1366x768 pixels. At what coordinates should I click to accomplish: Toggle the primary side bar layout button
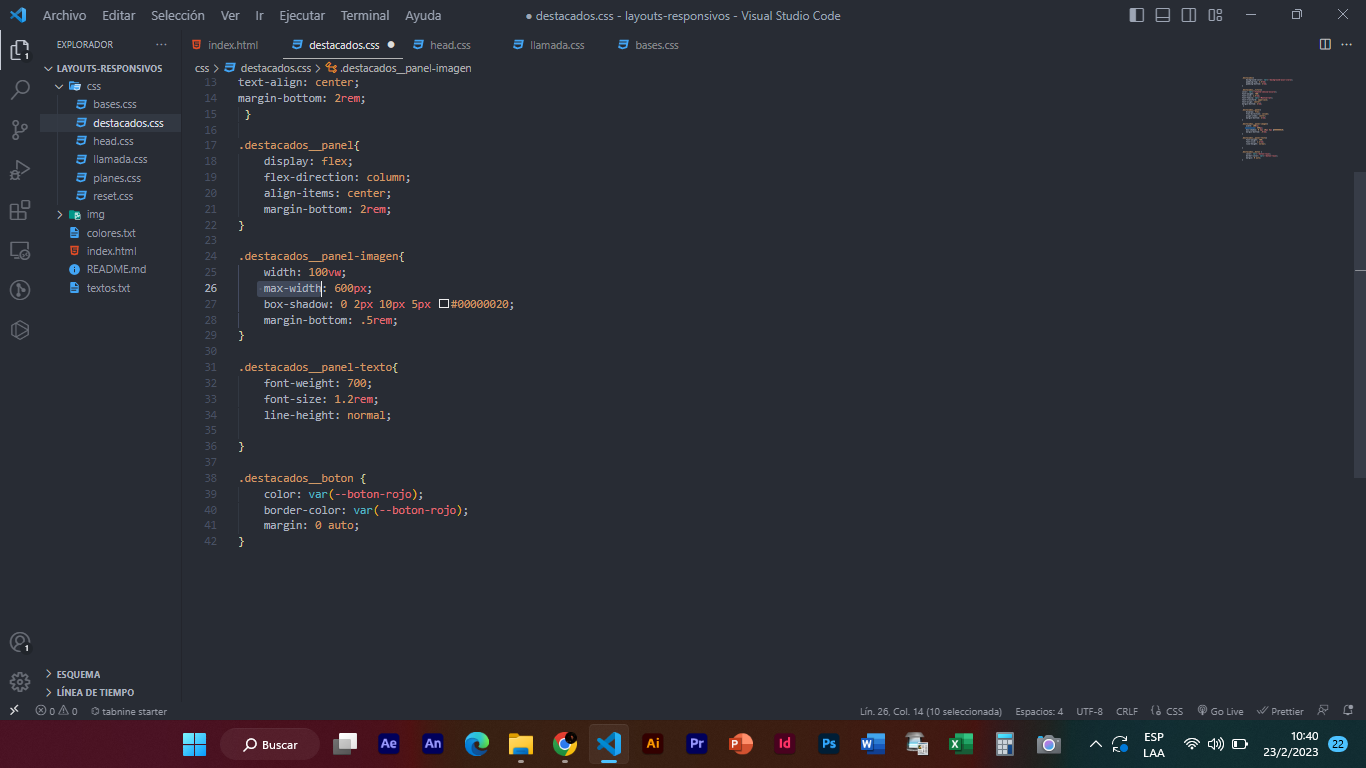1137,15
